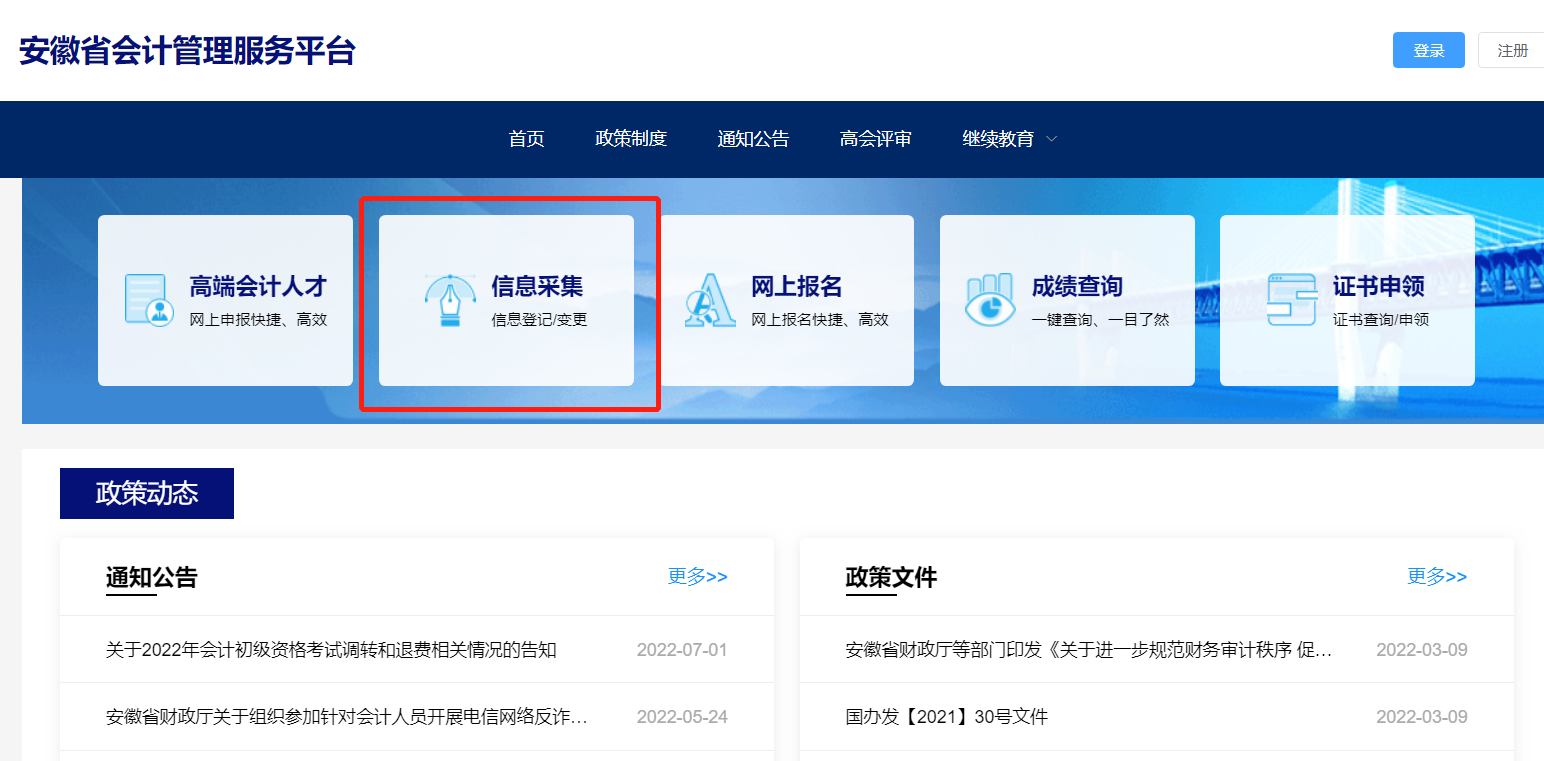The height and width of the screenshot is (761, 1544).
Task: Click the 证书申领 certificate icon
Action: (x=1291, y=299)
